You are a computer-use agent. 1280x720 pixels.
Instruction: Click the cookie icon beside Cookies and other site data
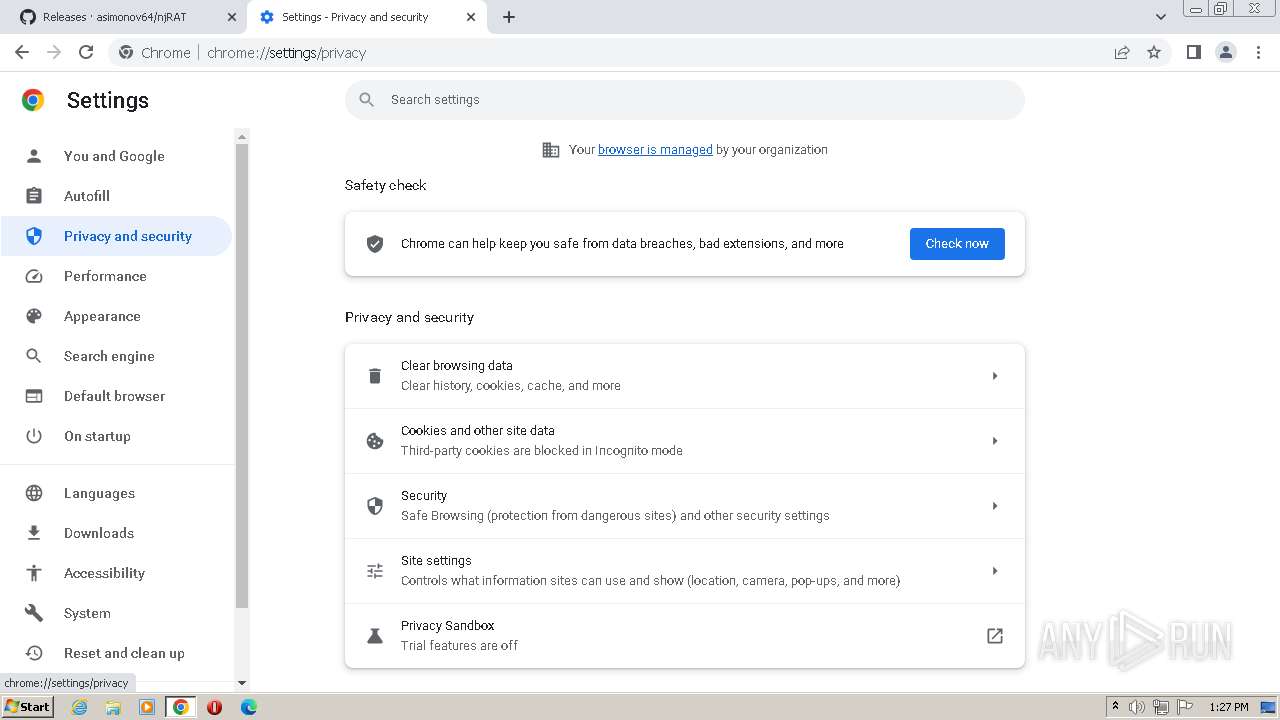pyautogui.click(x=375, y=441)
